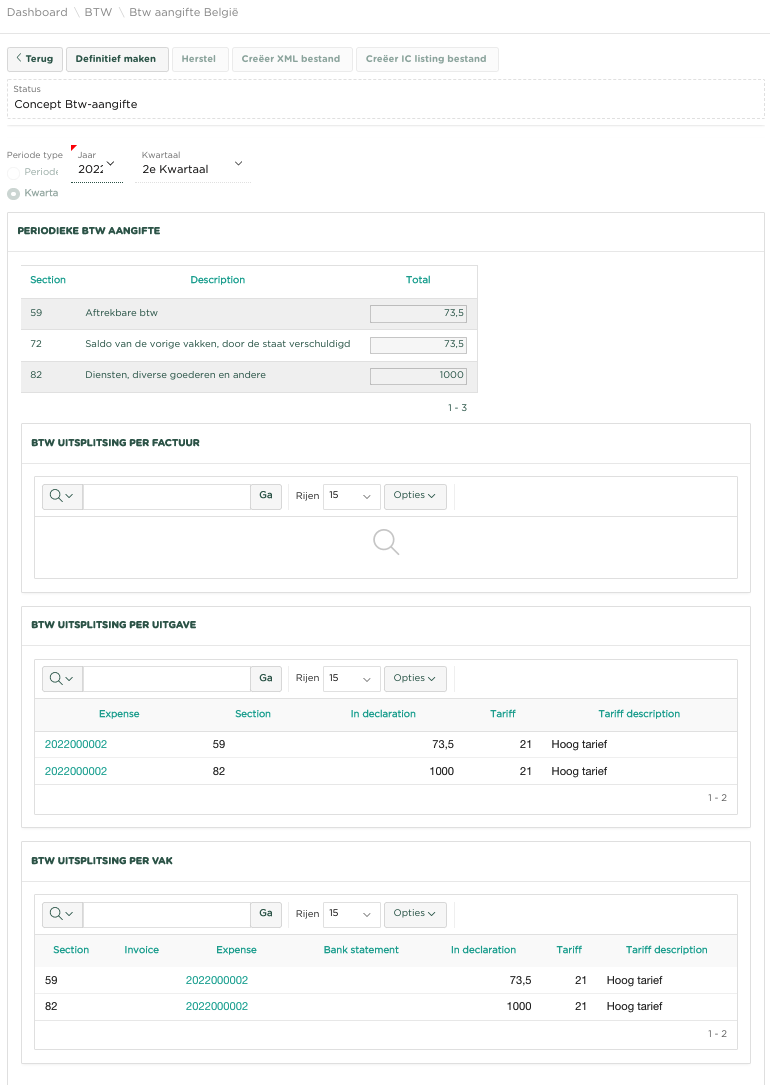This screenshot has width=770, height=1085.
Task: Click Total field for section 82
Action: coord(418,376)
